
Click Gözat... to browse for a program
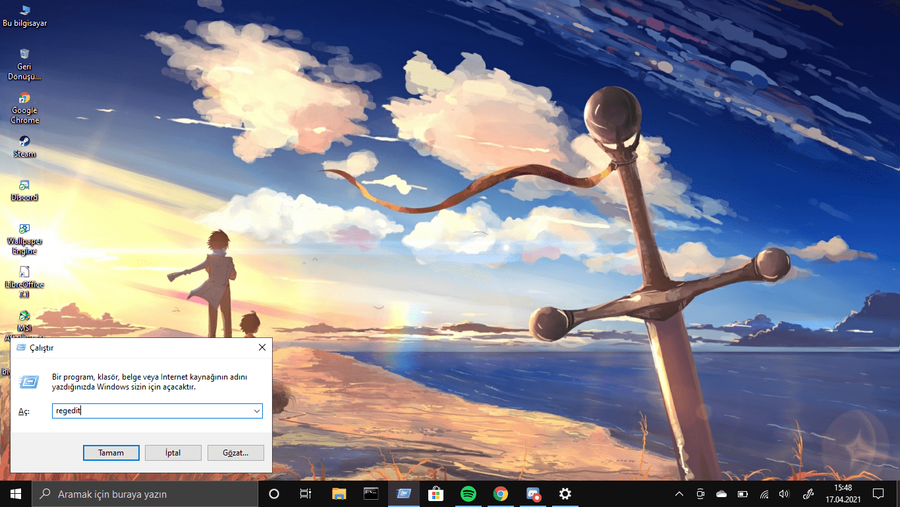coord(235,452)
